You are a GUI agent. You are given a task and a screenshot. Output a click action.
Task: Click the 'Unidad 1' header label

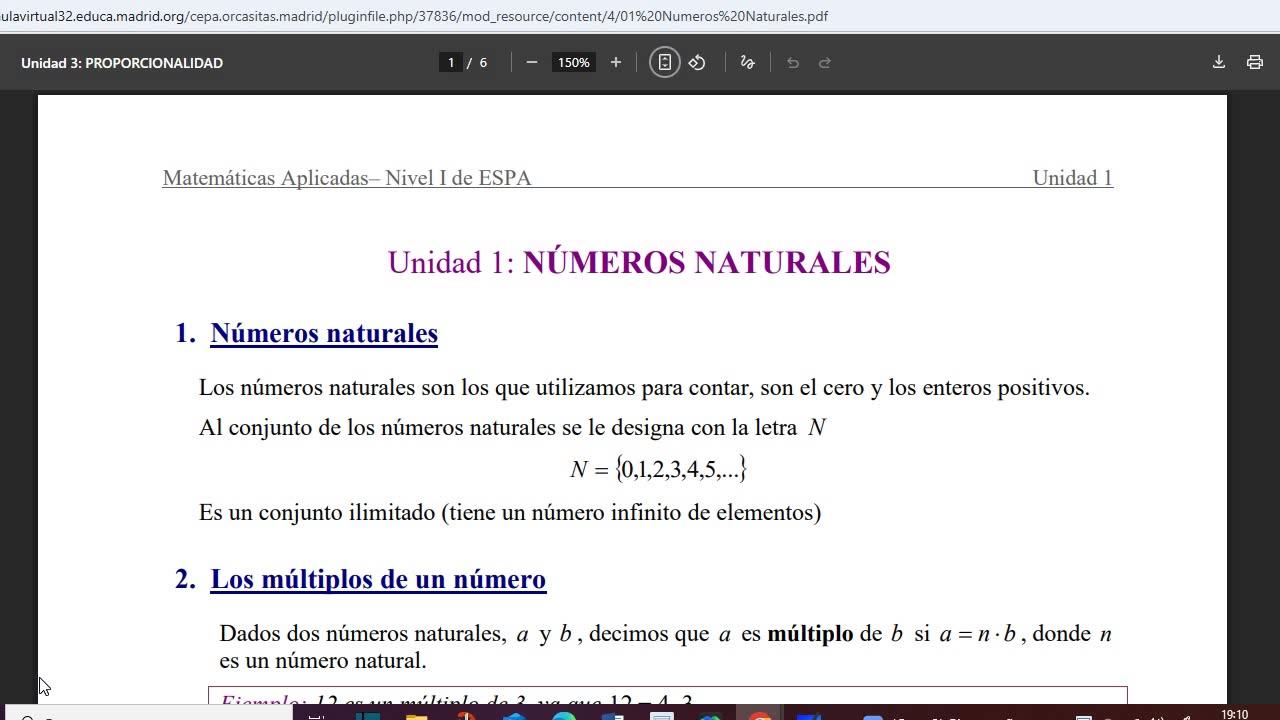pyautogui.click(x=1072, y=178)
